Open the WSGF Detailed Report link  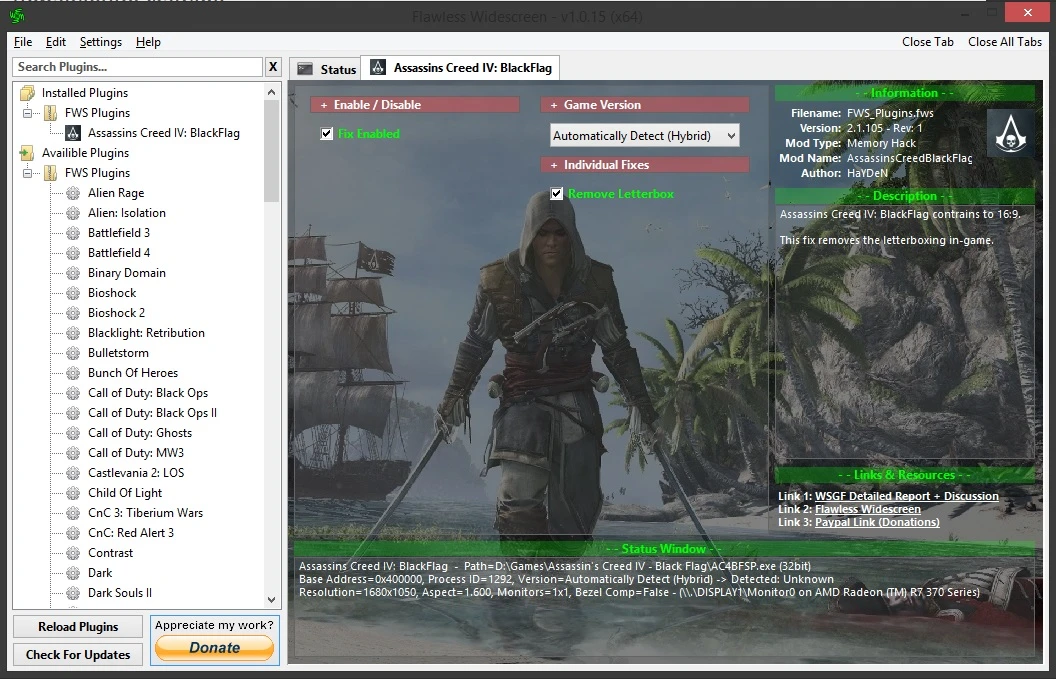coord(910,496)
